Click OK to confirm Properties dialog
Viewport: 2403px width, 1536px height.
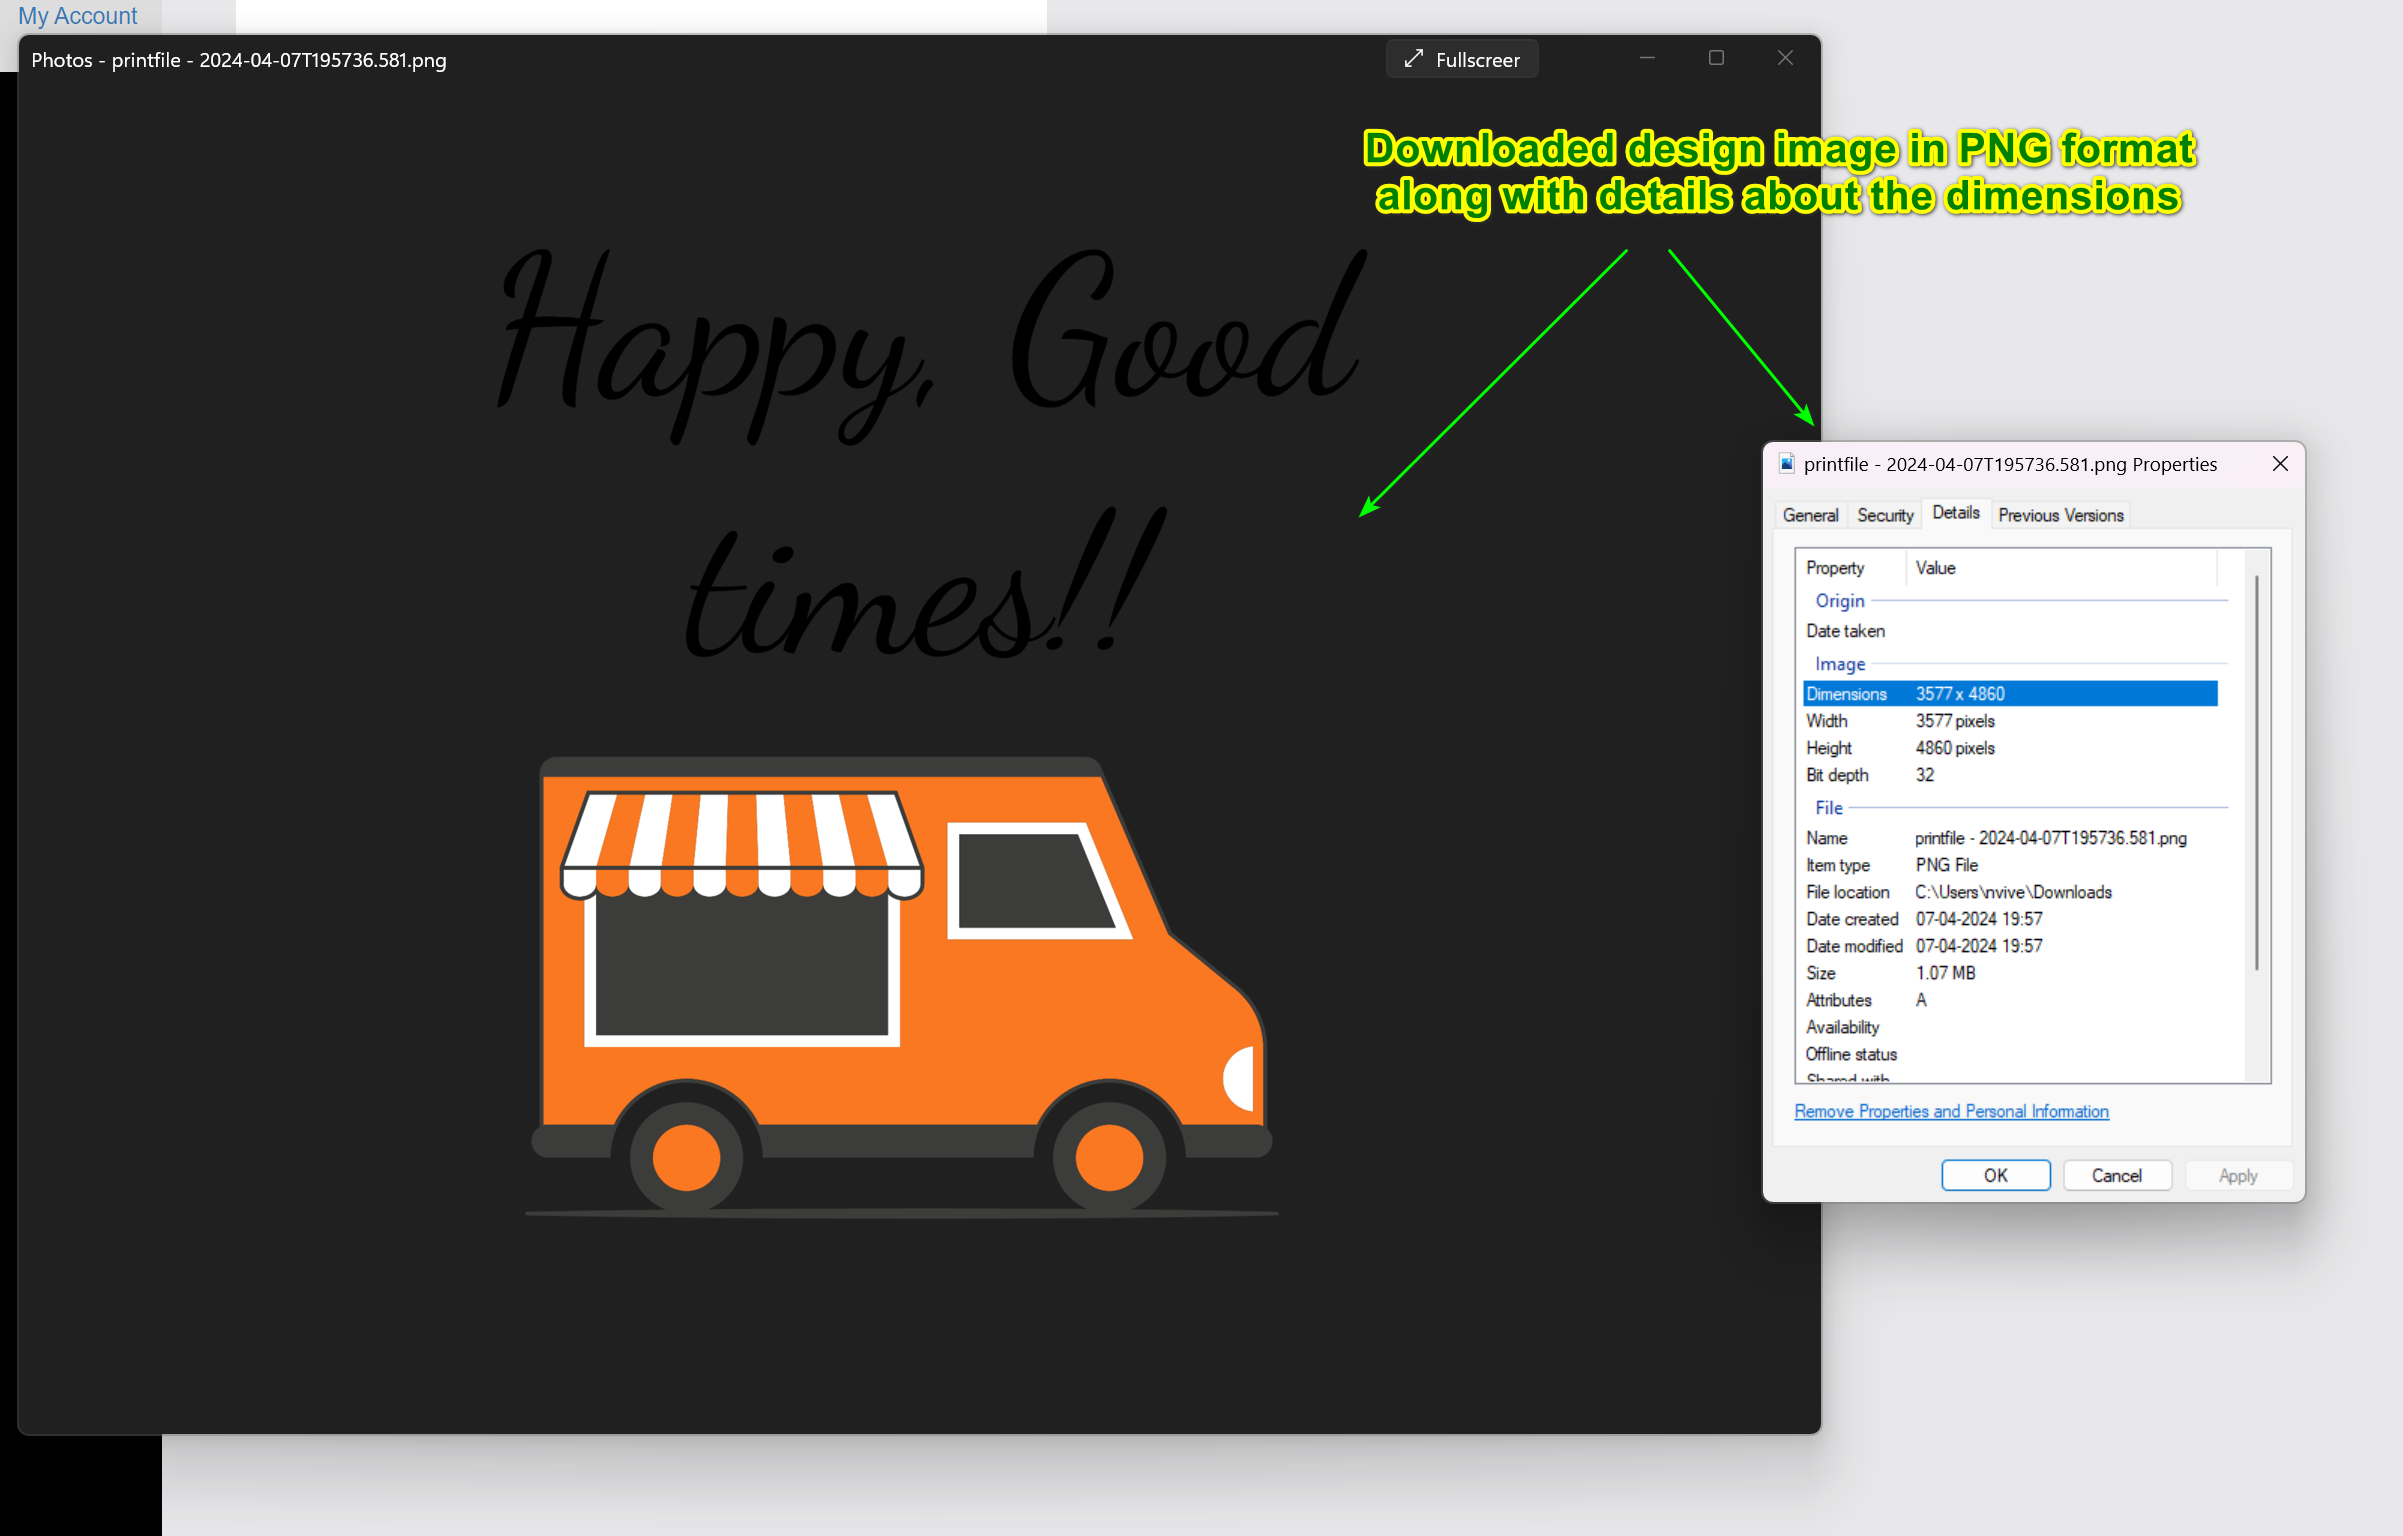(1993, 1173)
